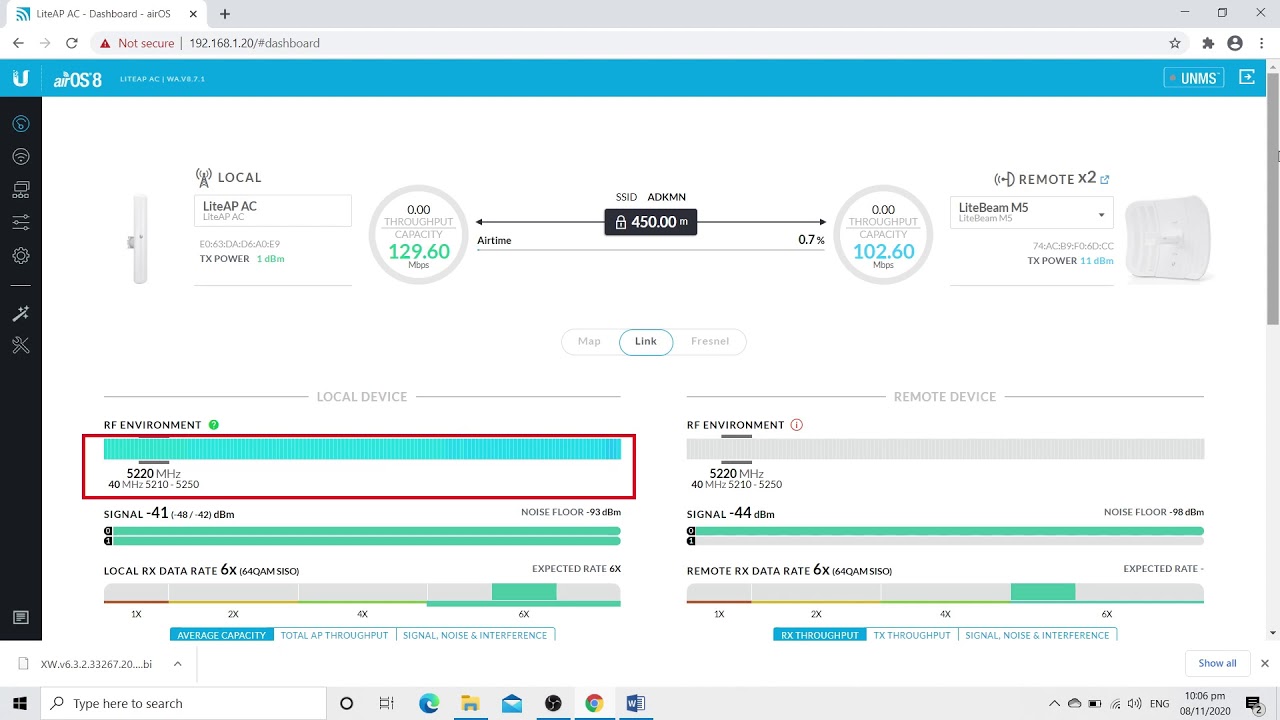Click the Ubiquiti U logo
Viewport: 1280px width, 720px height.
[20, 78]
